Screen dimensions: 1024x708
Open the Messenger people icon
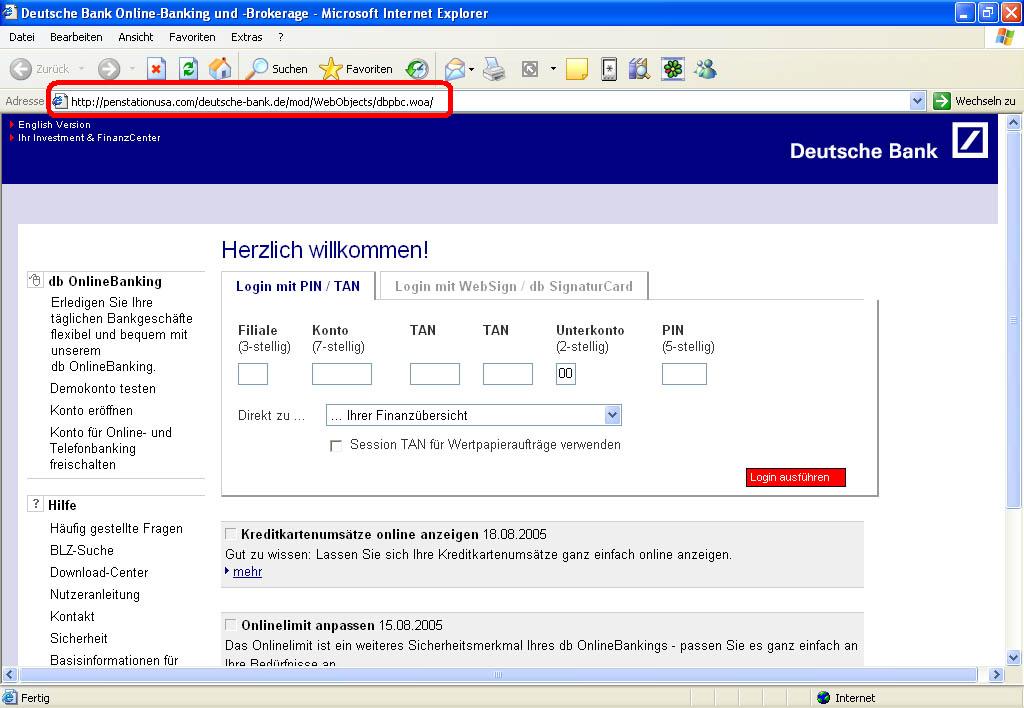pyautogui.click(x=705, y=69)
